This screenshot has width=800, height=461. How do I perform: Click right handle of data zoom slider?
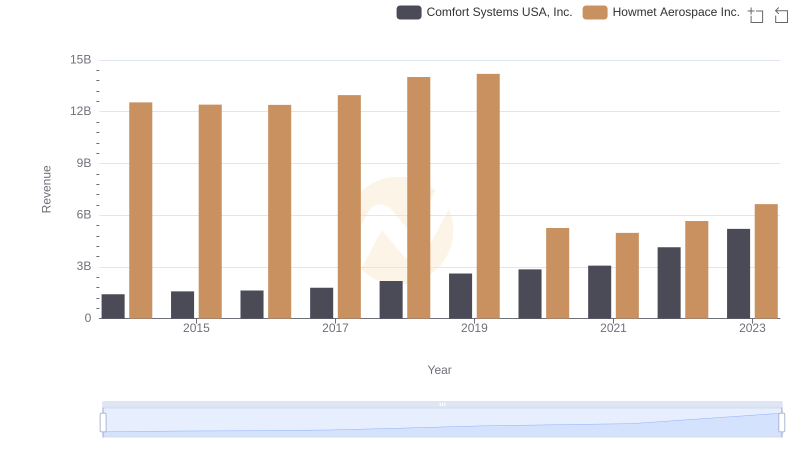pyautogui.click(x=782, y=423)
